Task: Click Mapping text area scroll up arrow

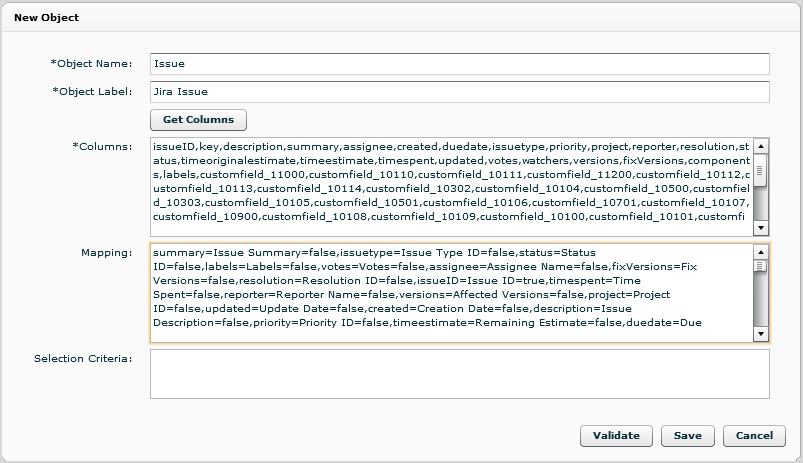Action: (761, 252)
